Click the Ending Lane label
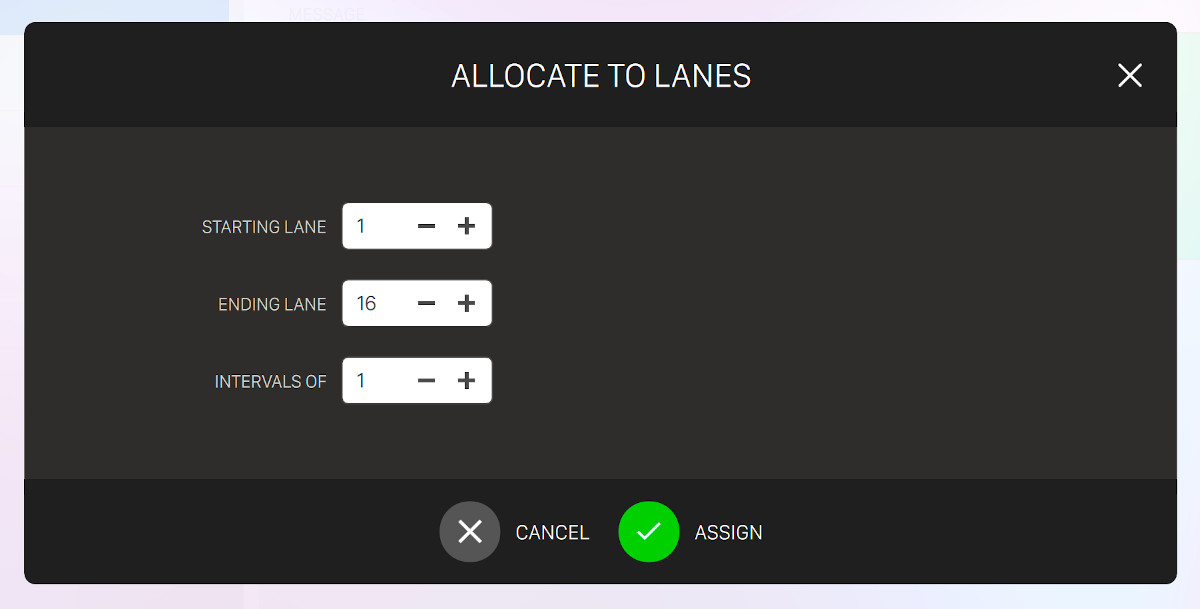This screenshot has height=609, width=1200. pyautogui.click(x=272, y=304)
